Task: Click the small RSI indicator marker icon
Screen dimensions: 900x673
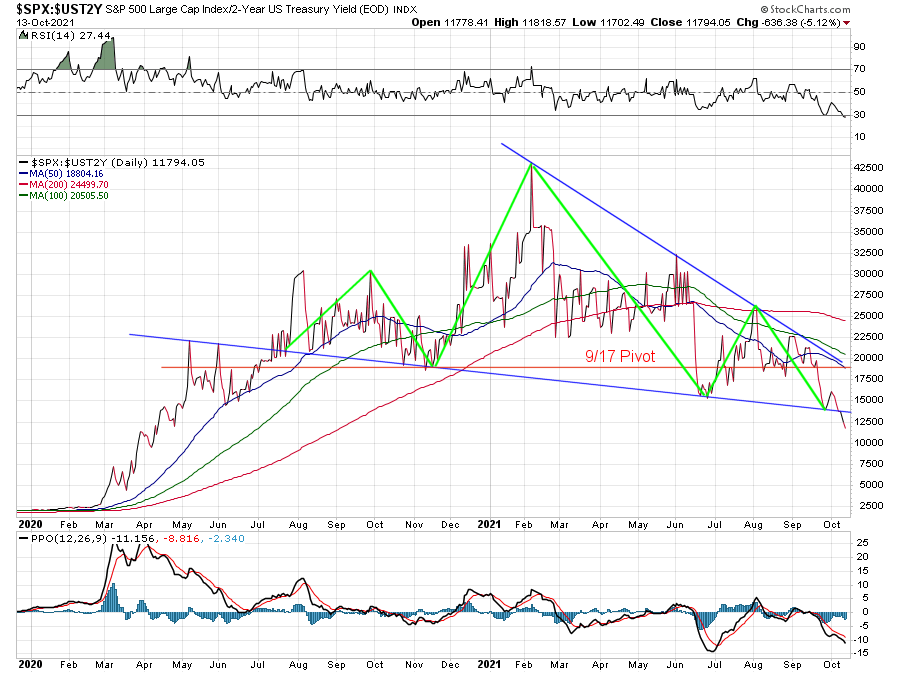Action: pyautogui.click(x=23, y=36)
